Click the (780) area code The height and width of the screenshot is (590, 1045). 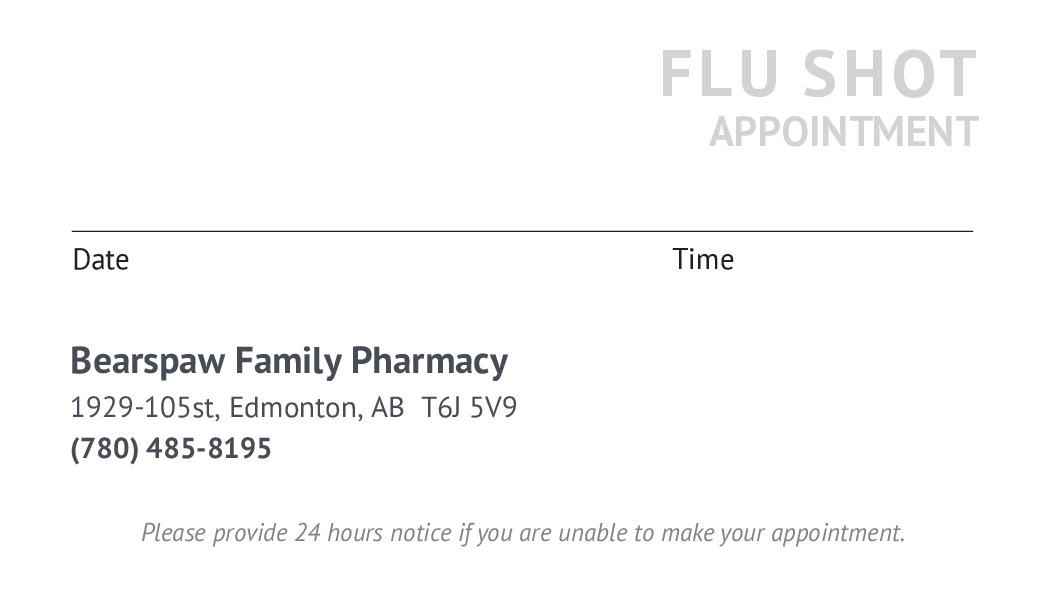point(104,449)
